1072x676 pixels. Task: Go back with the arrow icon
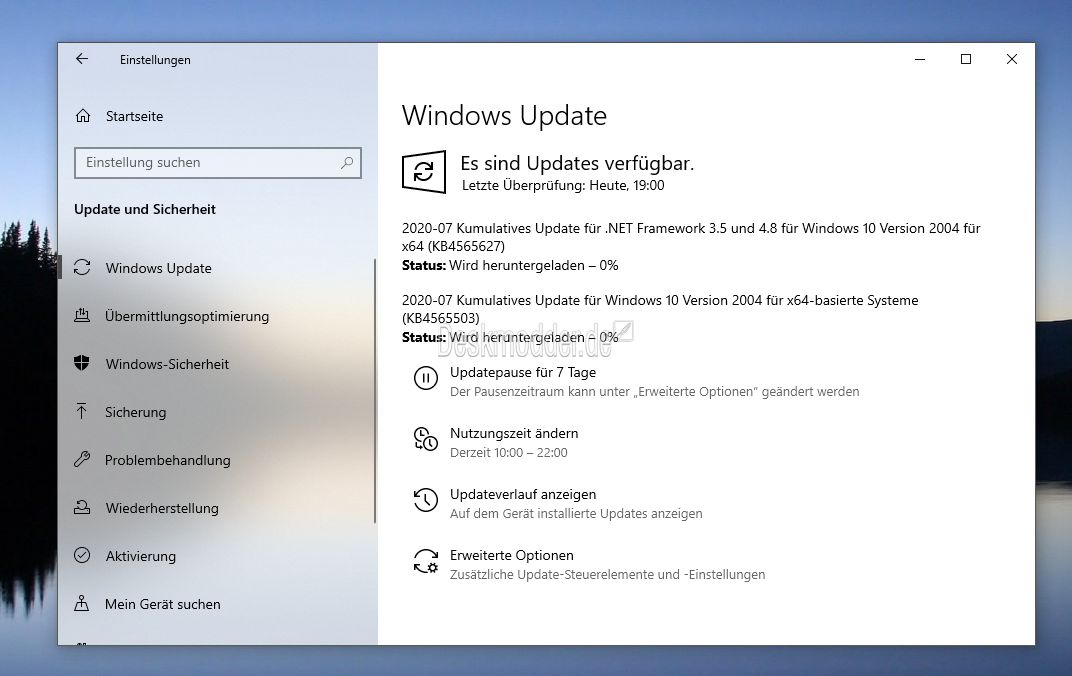[82, 59]
